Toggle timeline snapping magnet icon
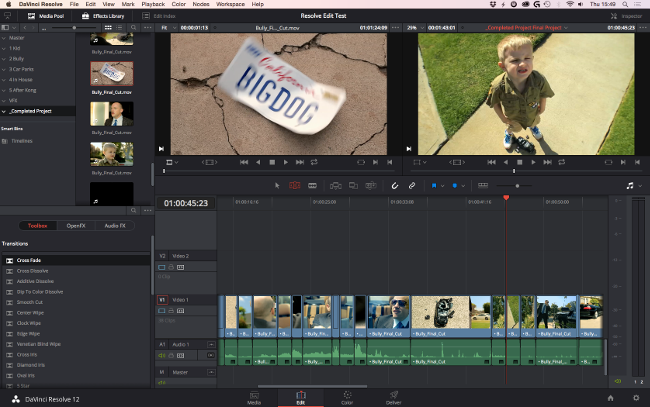Viewport: 650px width, 407px height. point(395,186)
